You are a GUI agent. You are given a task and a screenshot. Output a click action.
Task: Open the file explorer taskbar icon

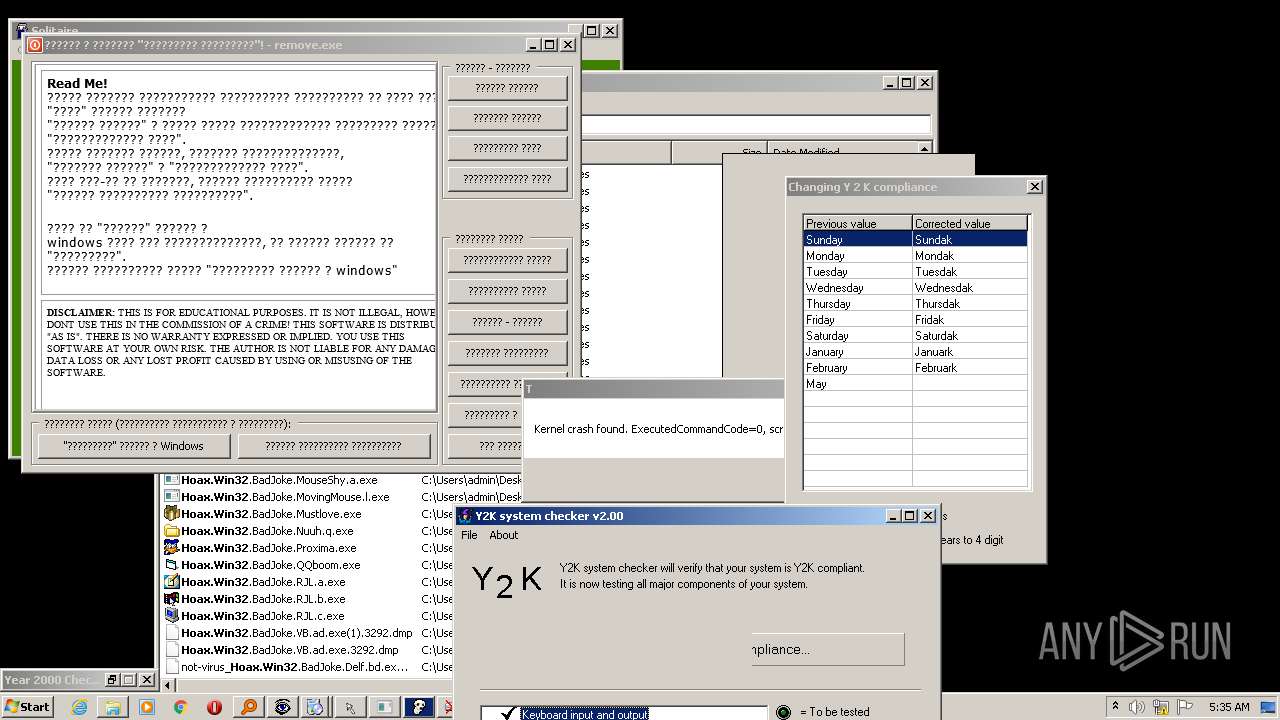coord(113,707)
